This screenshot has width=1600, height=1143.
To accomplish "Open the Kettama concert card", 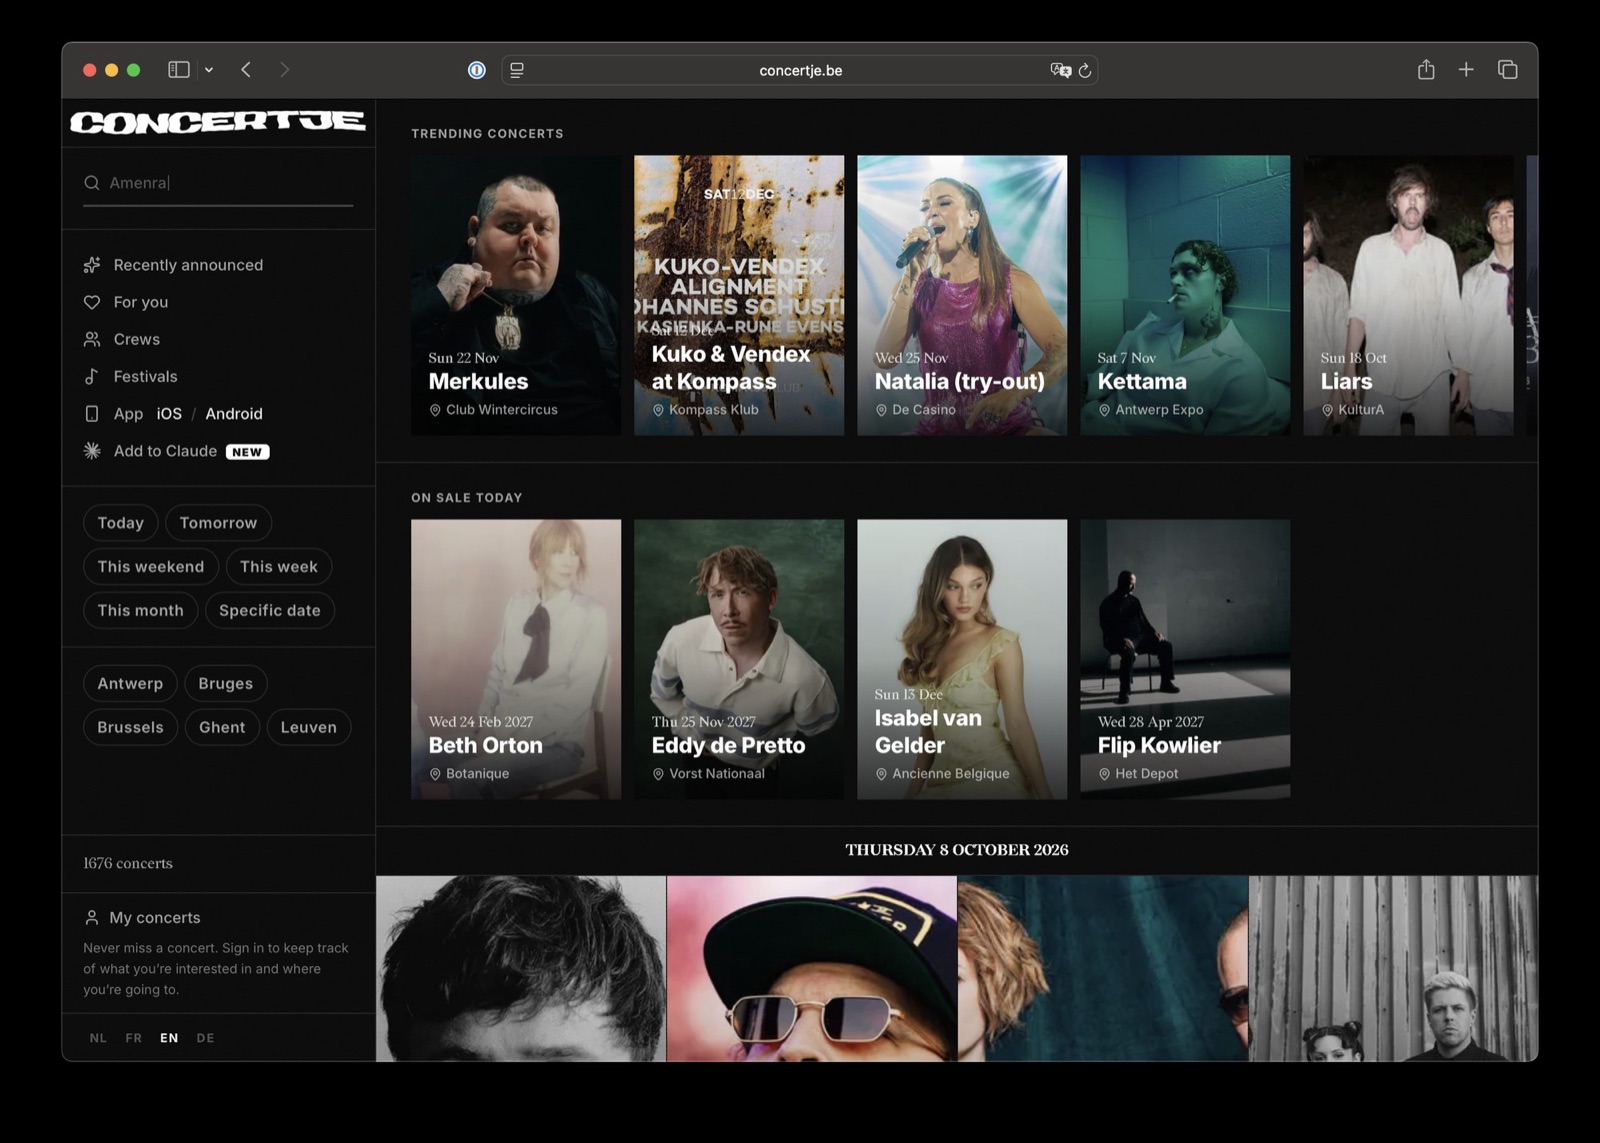I will pos(1185,295).
